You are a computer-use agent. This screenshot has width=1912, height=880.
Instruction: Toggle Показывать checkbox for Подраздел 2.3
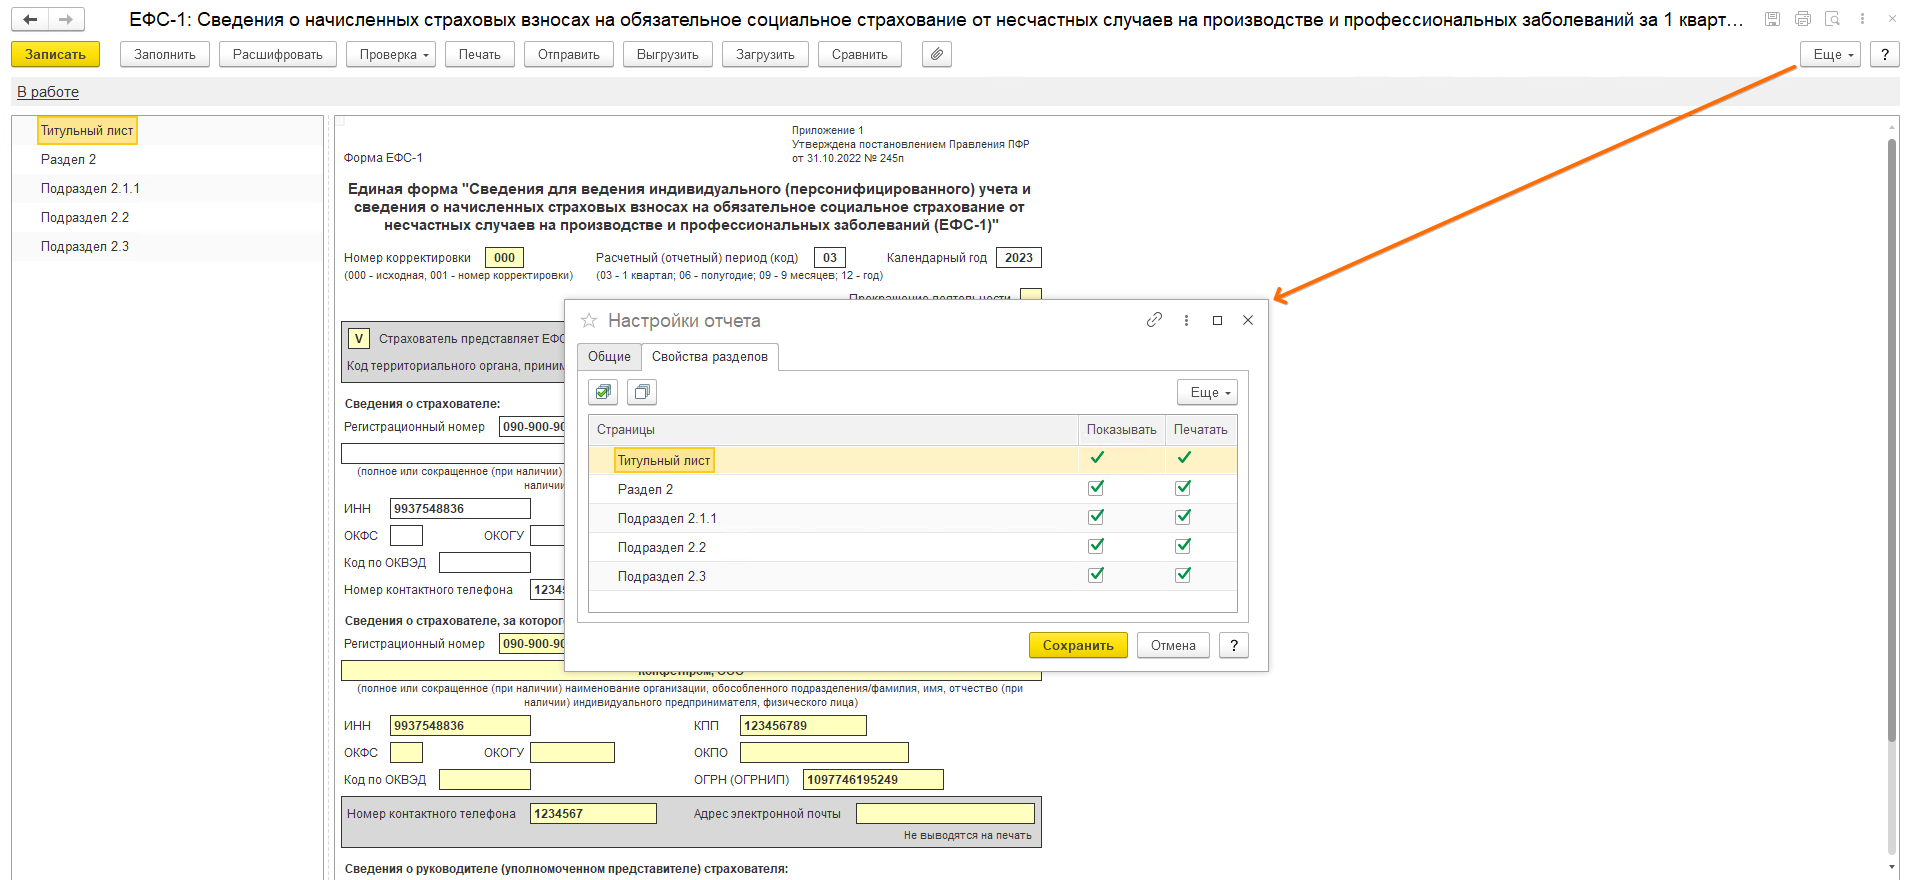pyautogui.click(x=1096, y=575)
